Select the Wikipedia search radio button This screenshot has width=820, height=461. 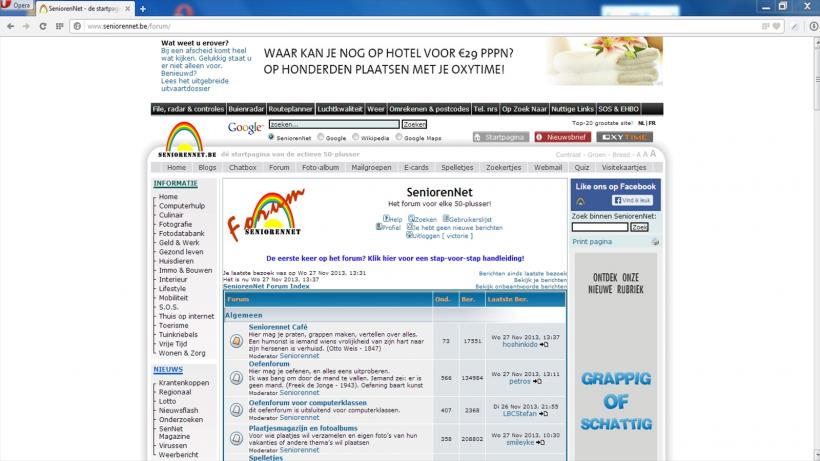tap(355, 137)
